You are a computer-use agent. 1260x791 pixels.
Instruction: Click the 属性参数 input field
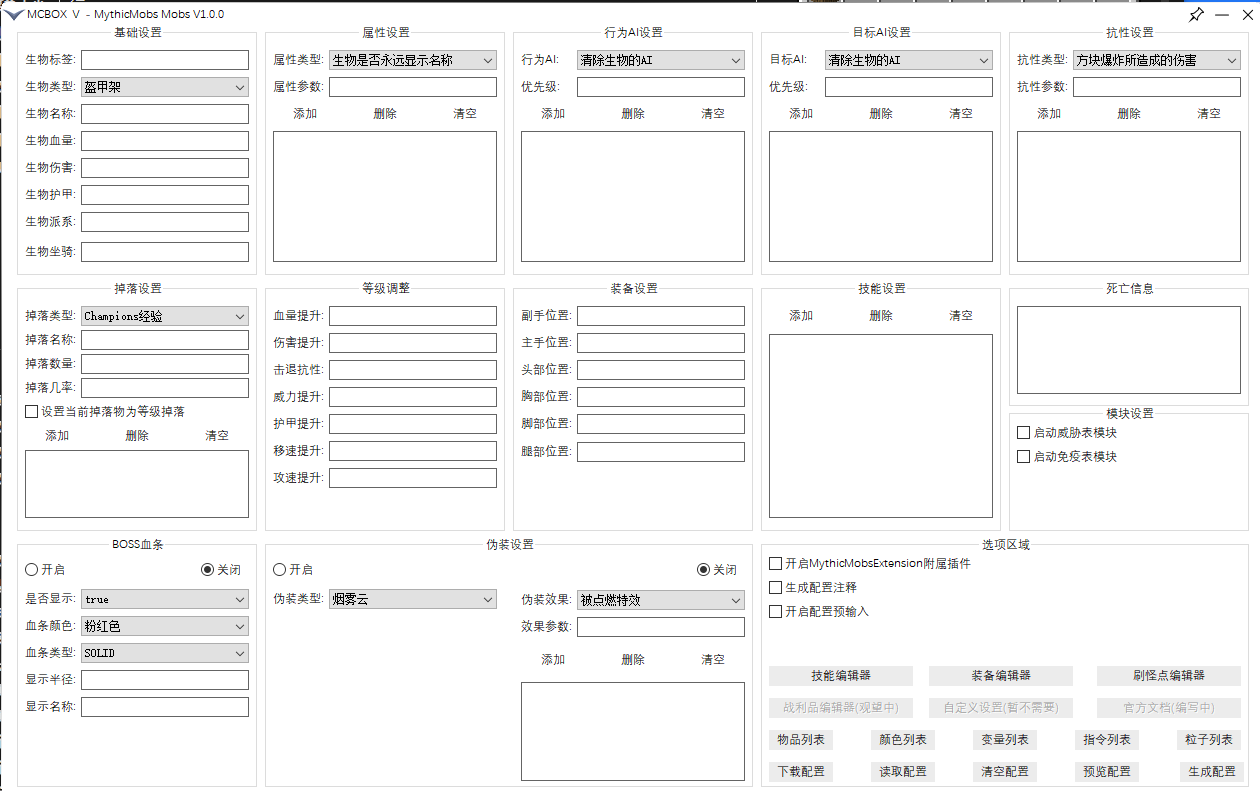pyautogui.click(x=413, y=87)
